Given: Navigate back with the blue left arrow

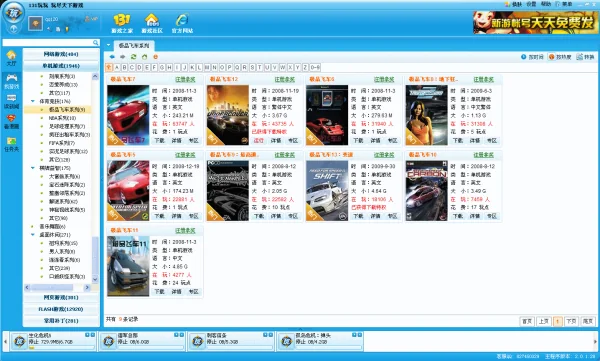Looking at the screenshot, I should [112, 57].
